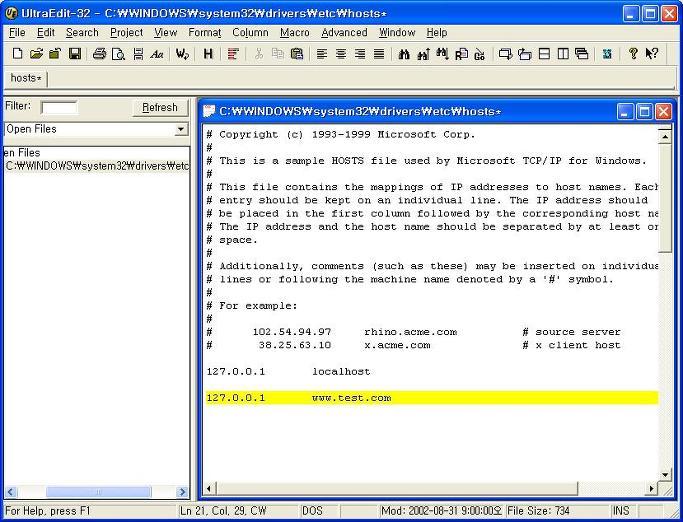Justify text with the toolbar icon

(379, 54)
